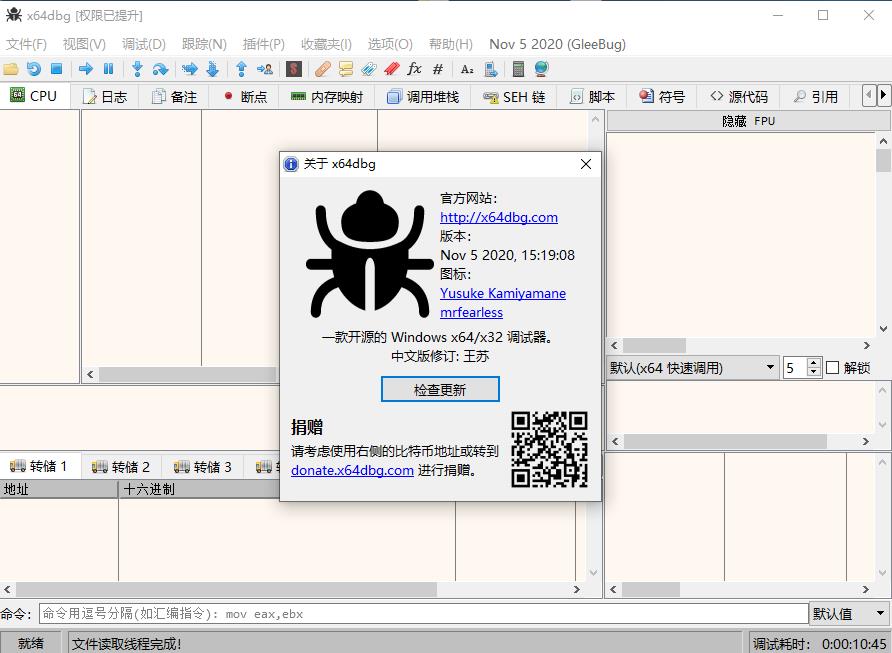Open the mrfearless link
The width and height of the screenshot is (892, 653).
(x=472, y=312)
